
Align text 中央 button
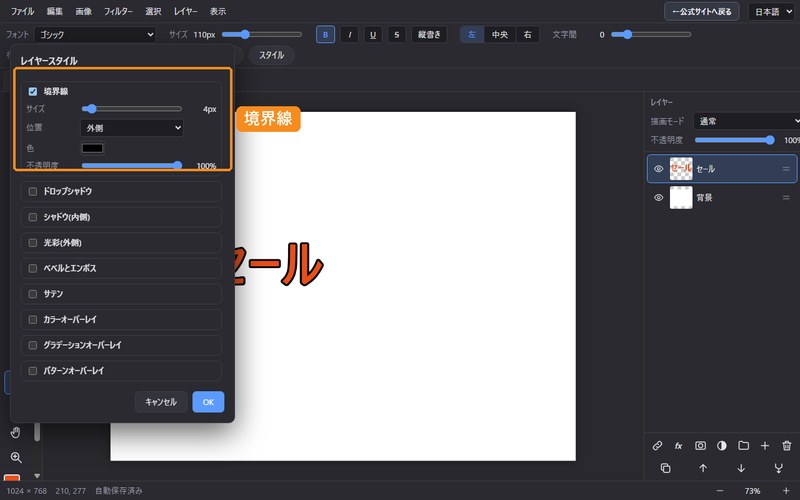point(499,35)
